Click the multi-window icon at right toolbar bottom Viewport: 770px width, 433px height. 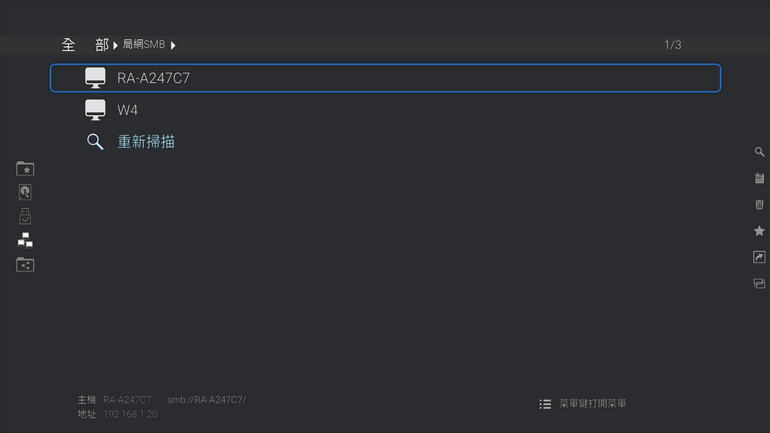coord(759,284)
